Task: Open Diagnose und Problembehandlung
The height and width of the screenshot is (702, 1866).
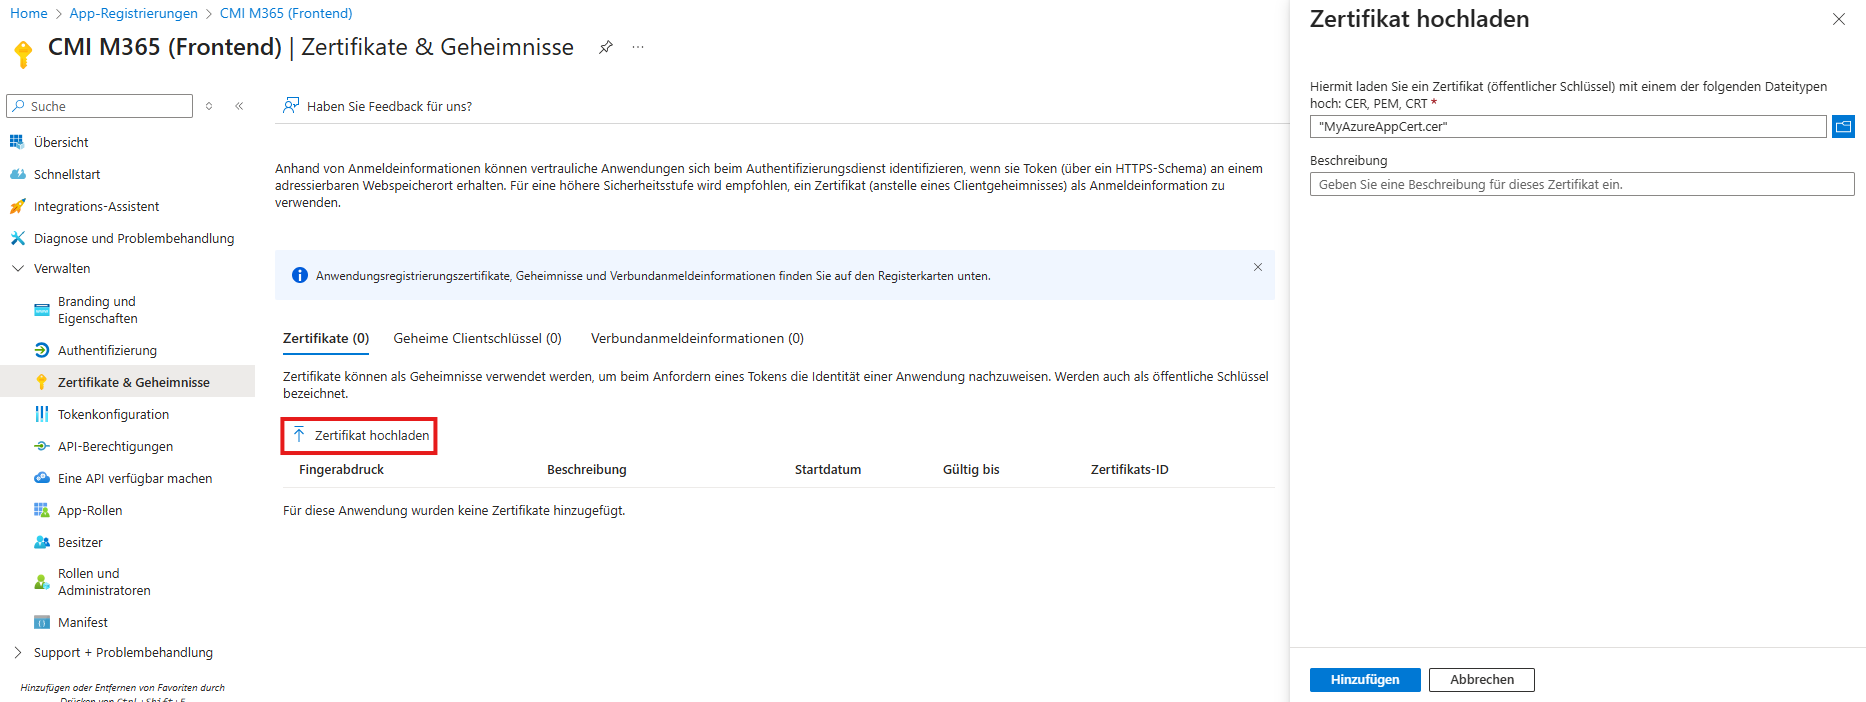Action: [133, 238]
